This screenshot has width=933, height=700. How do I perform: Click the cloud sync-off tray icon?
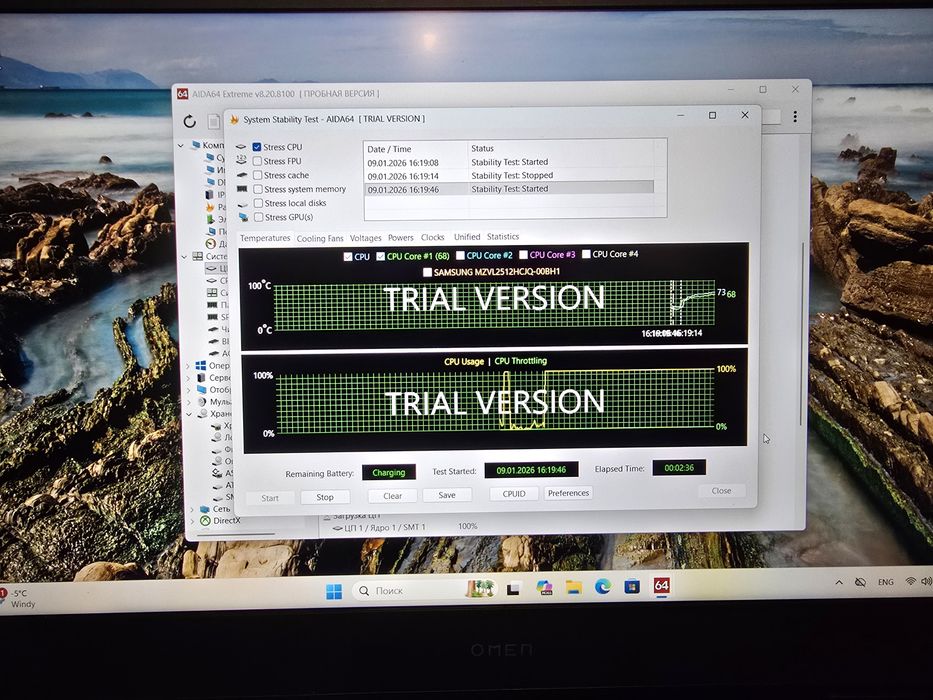[860, 582]
